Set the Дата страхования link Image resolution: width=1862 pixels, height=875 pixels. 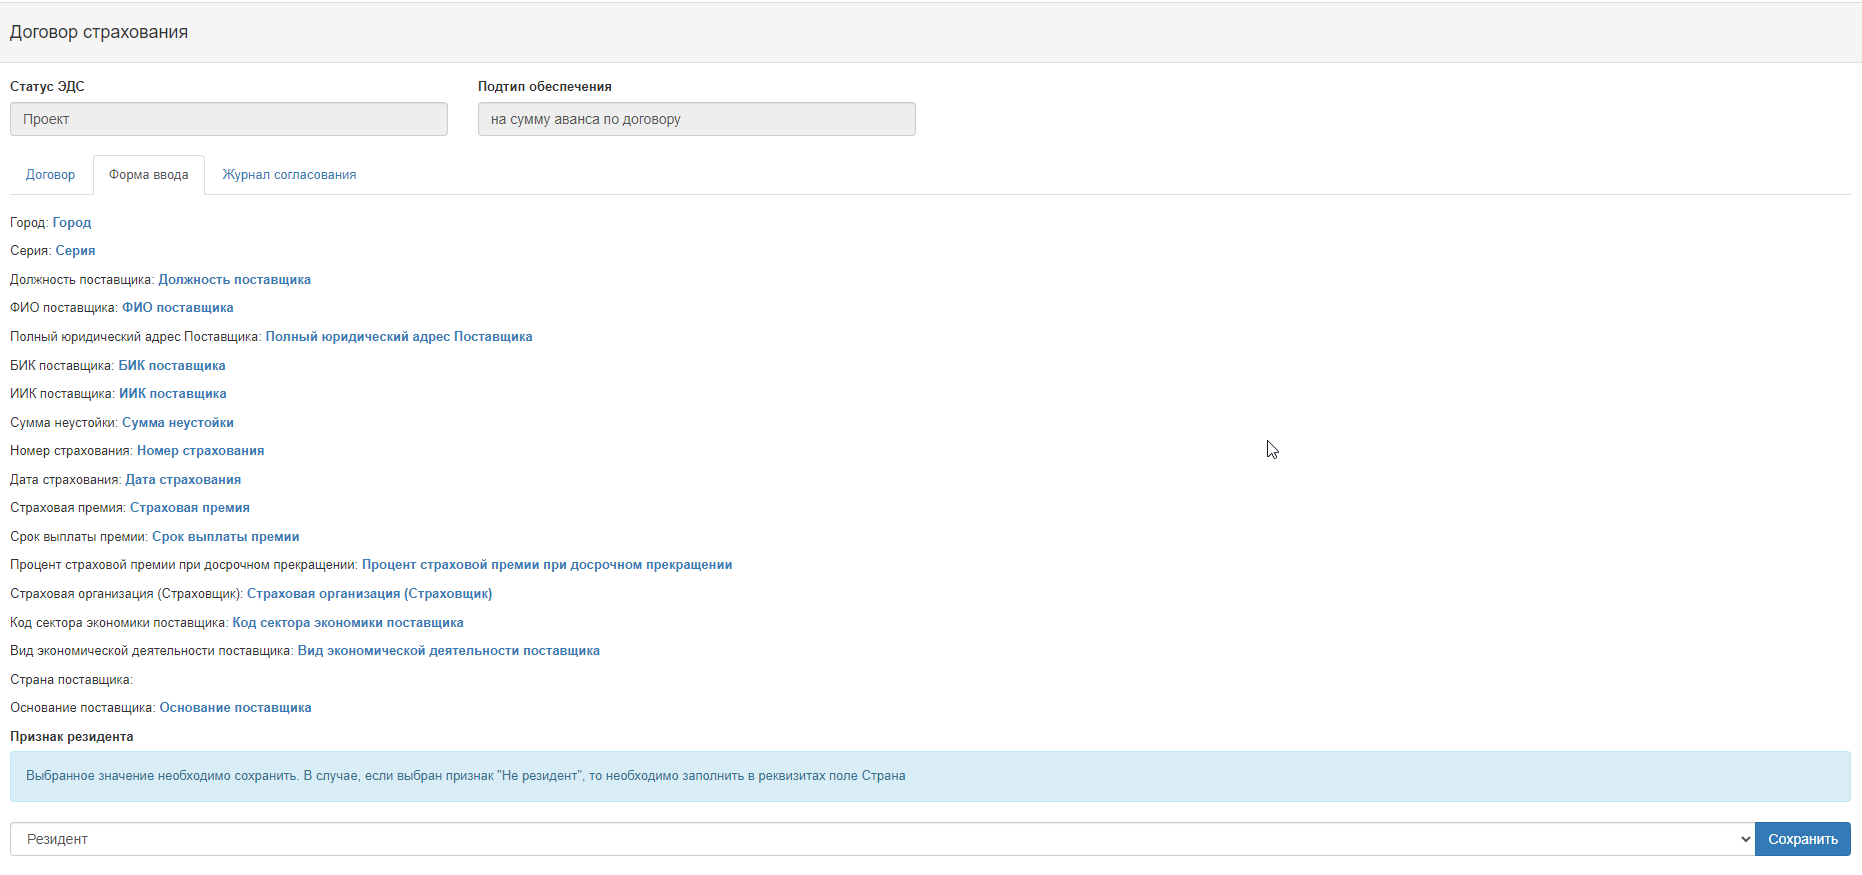pos(183,480)
